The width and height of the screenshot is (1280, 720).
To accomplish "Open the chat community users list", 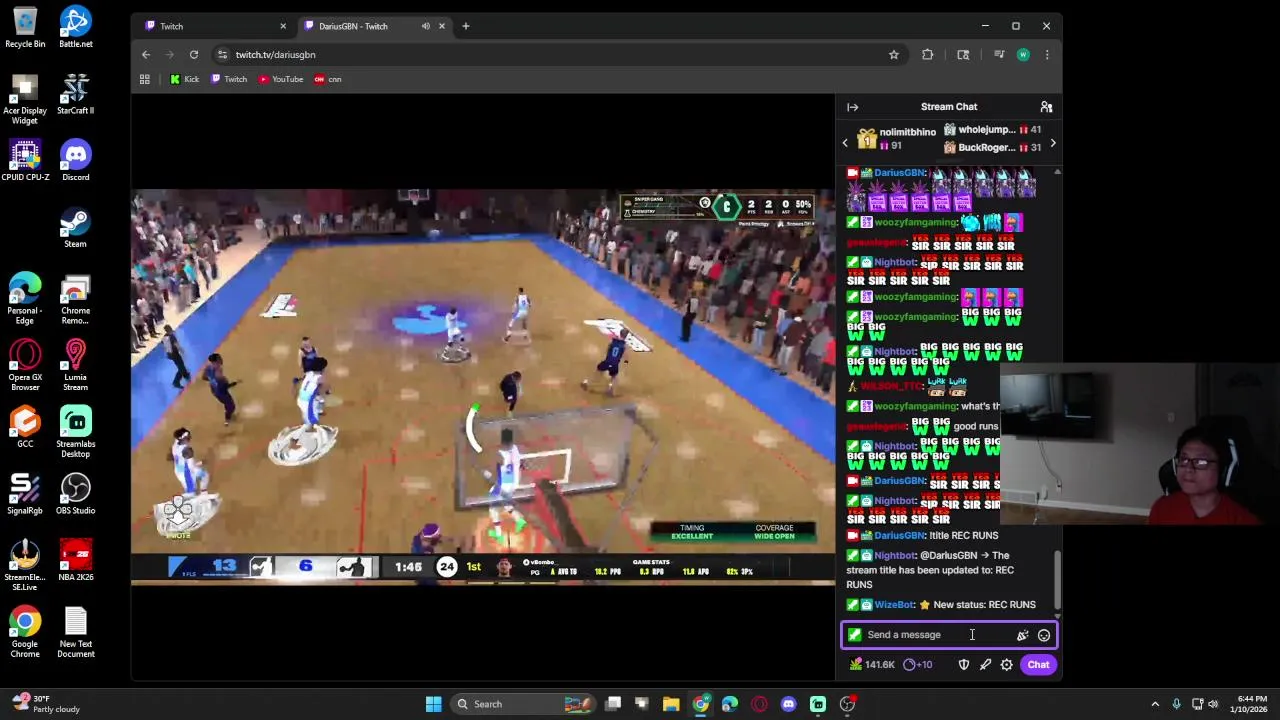I will (x=1046, y=107).
